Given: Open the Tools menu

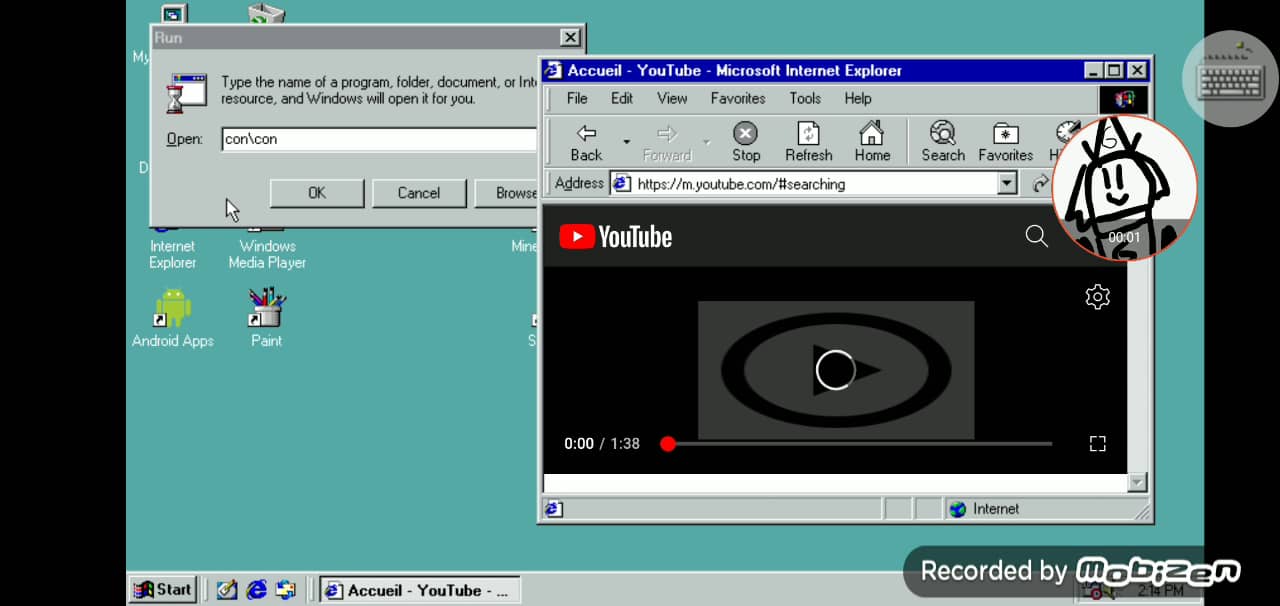Looking at the screenshot, I should coord(805,98).
